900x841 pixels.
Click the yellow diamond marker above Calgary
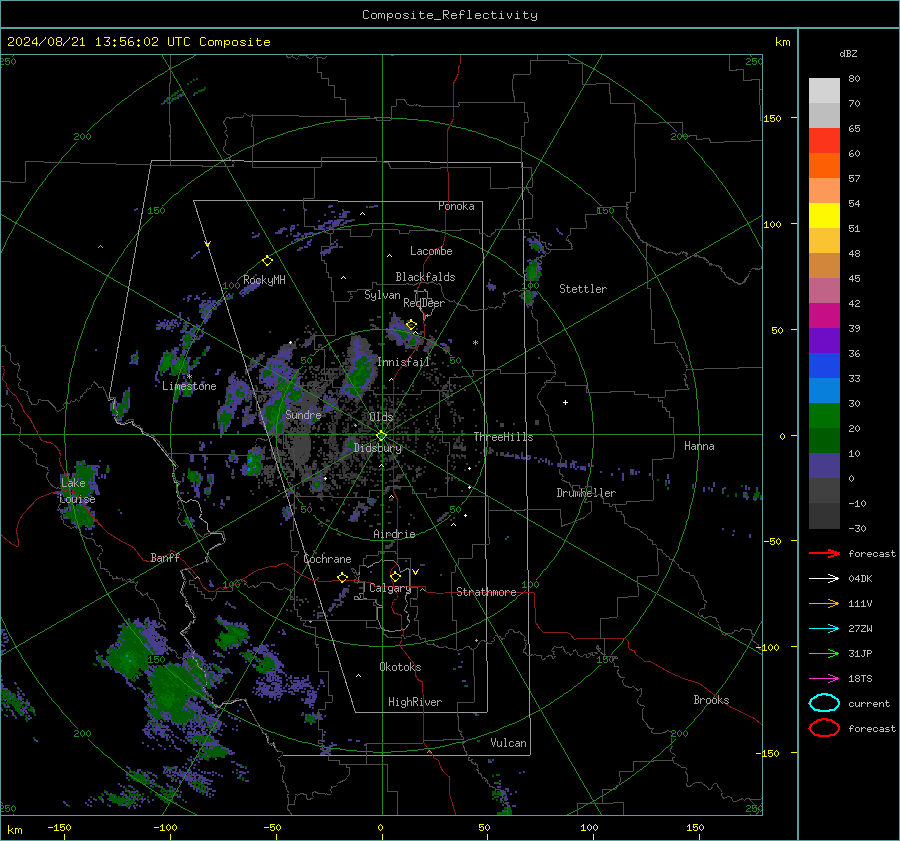(x=395, y=576)
